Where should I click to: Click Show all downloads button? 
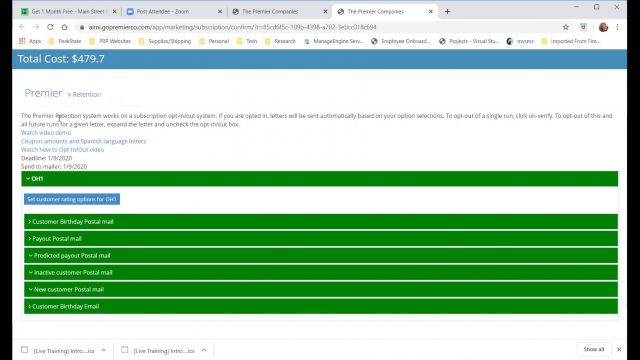pyautogui.click(x=593, y=349)
